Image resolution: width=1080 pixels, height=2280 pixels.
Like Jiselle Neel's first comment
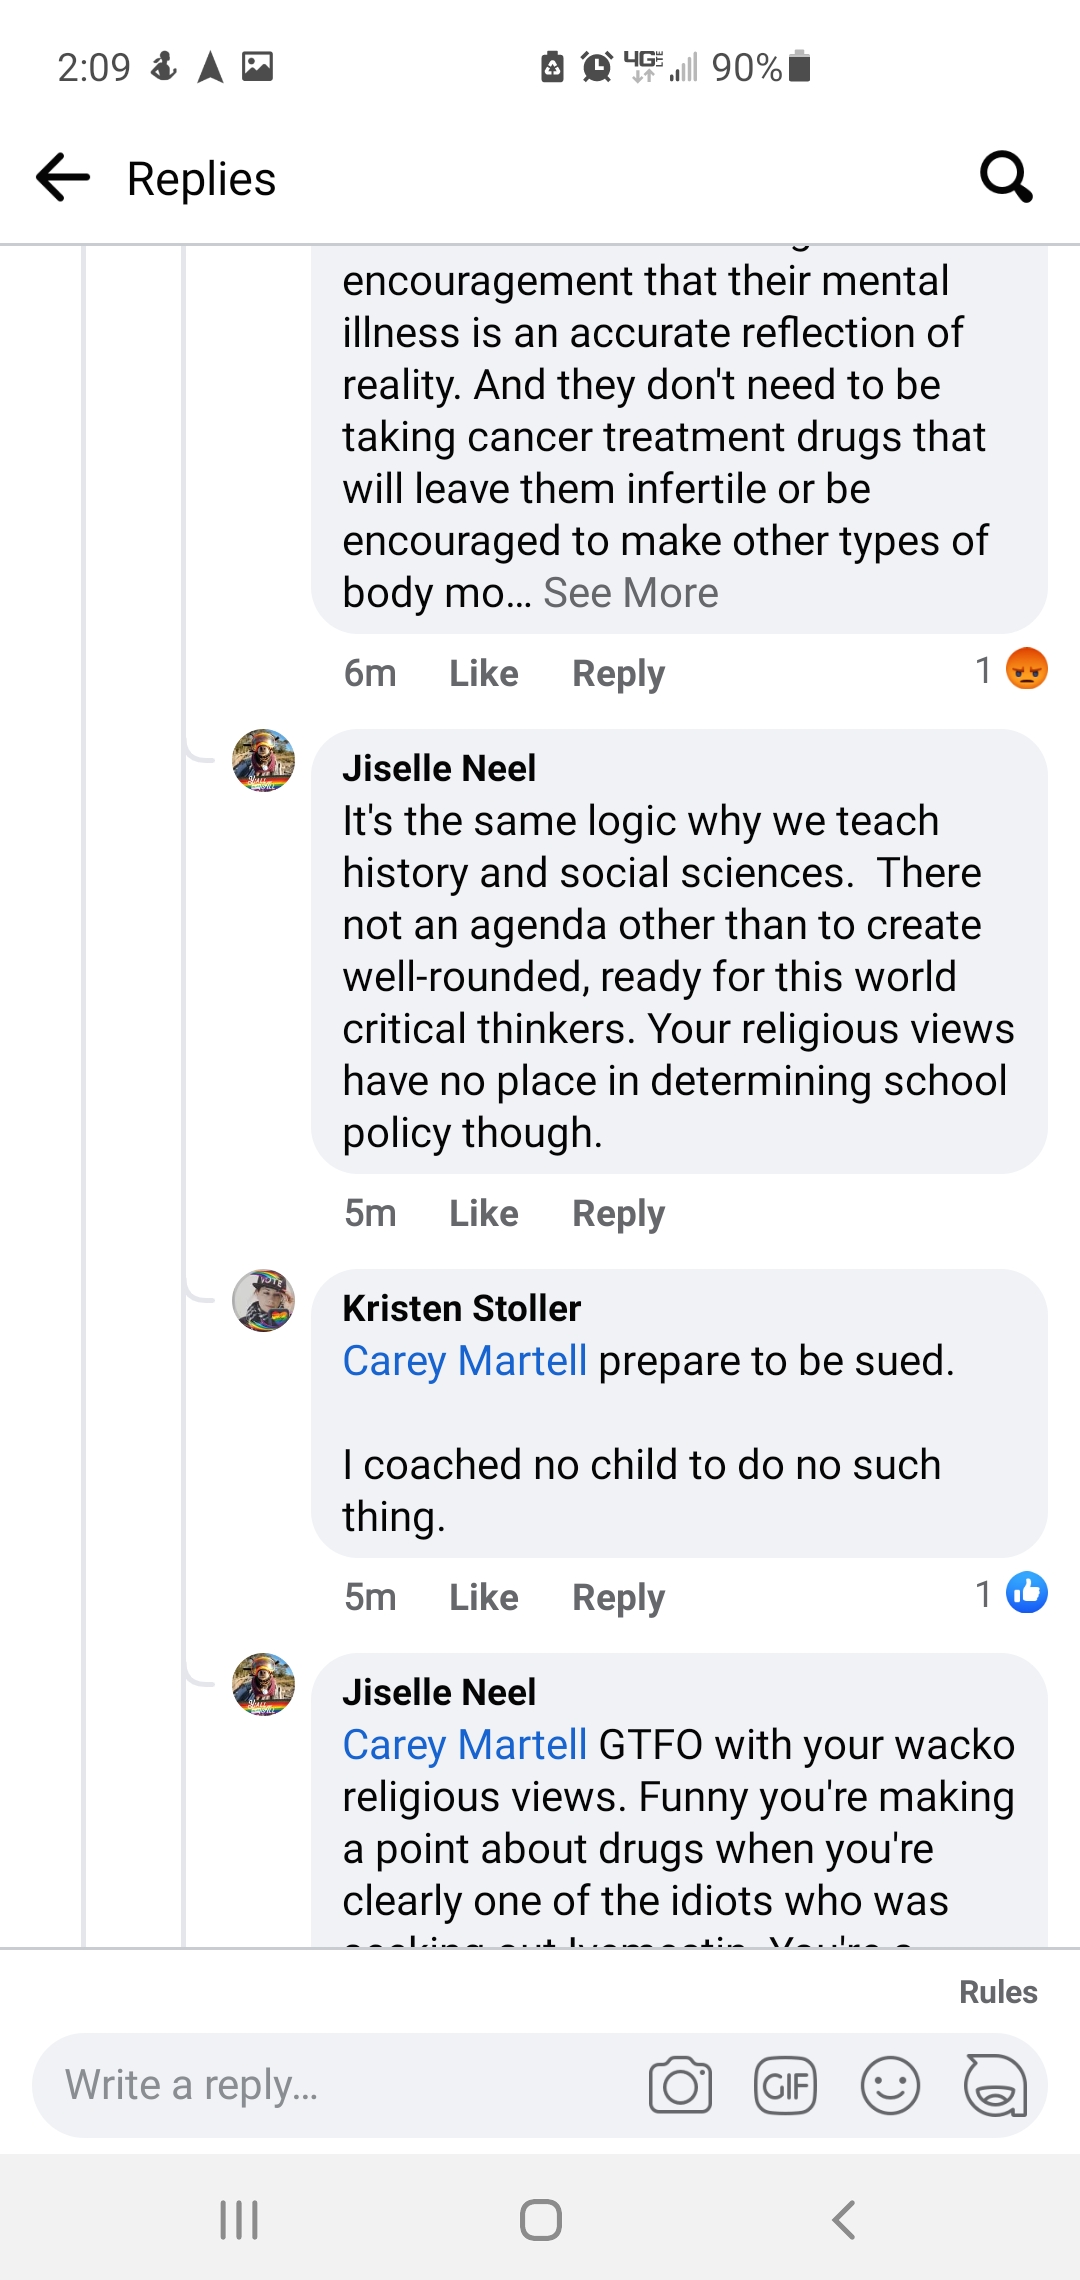pos(483,1212)
